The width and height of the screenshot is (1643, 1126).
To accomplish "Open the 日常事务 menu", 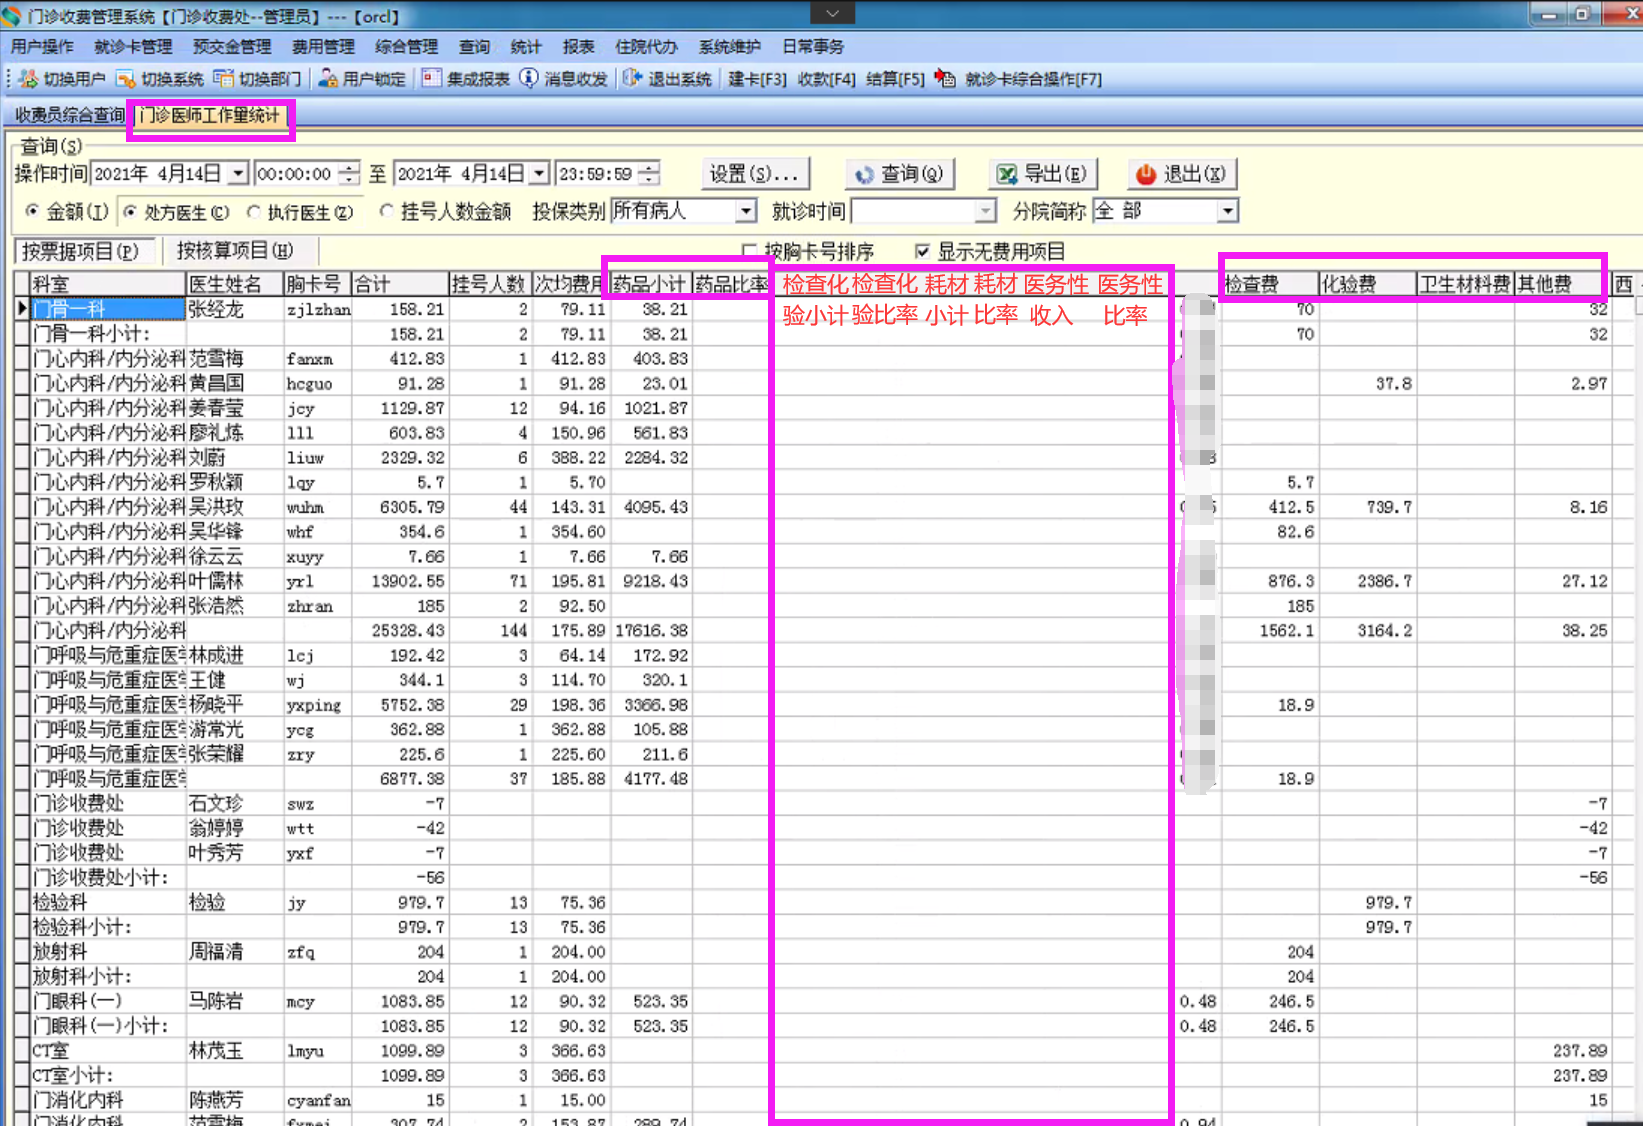I will (813, 47).
